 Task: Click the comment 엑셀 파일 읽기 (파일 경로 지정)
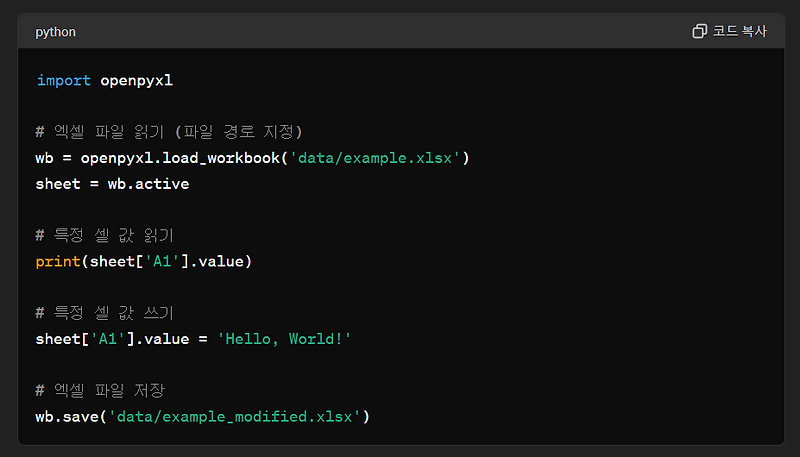pyautogui.click(x=169, y=132)
